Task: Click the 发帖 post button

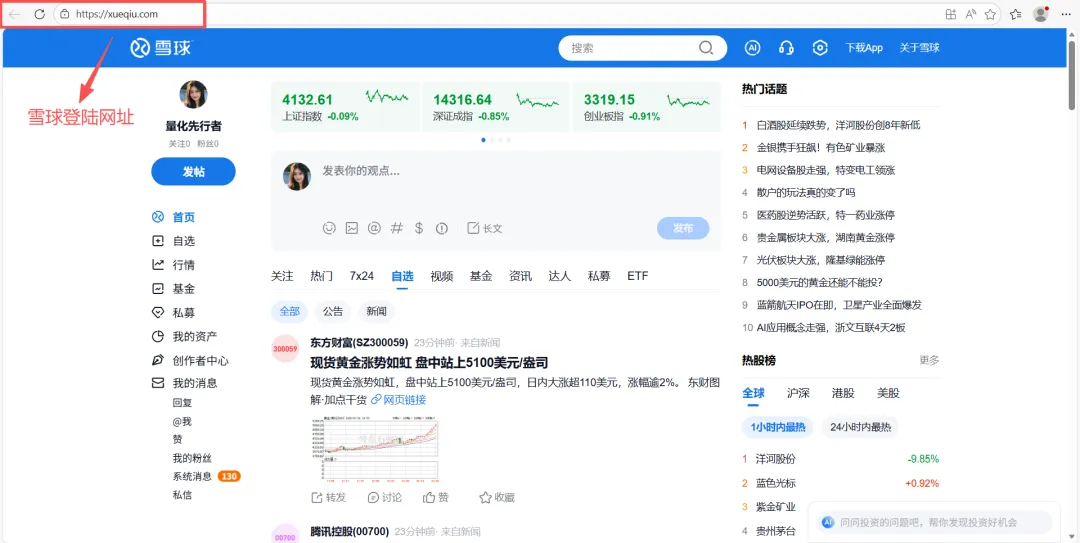Action: pos(194,172)
